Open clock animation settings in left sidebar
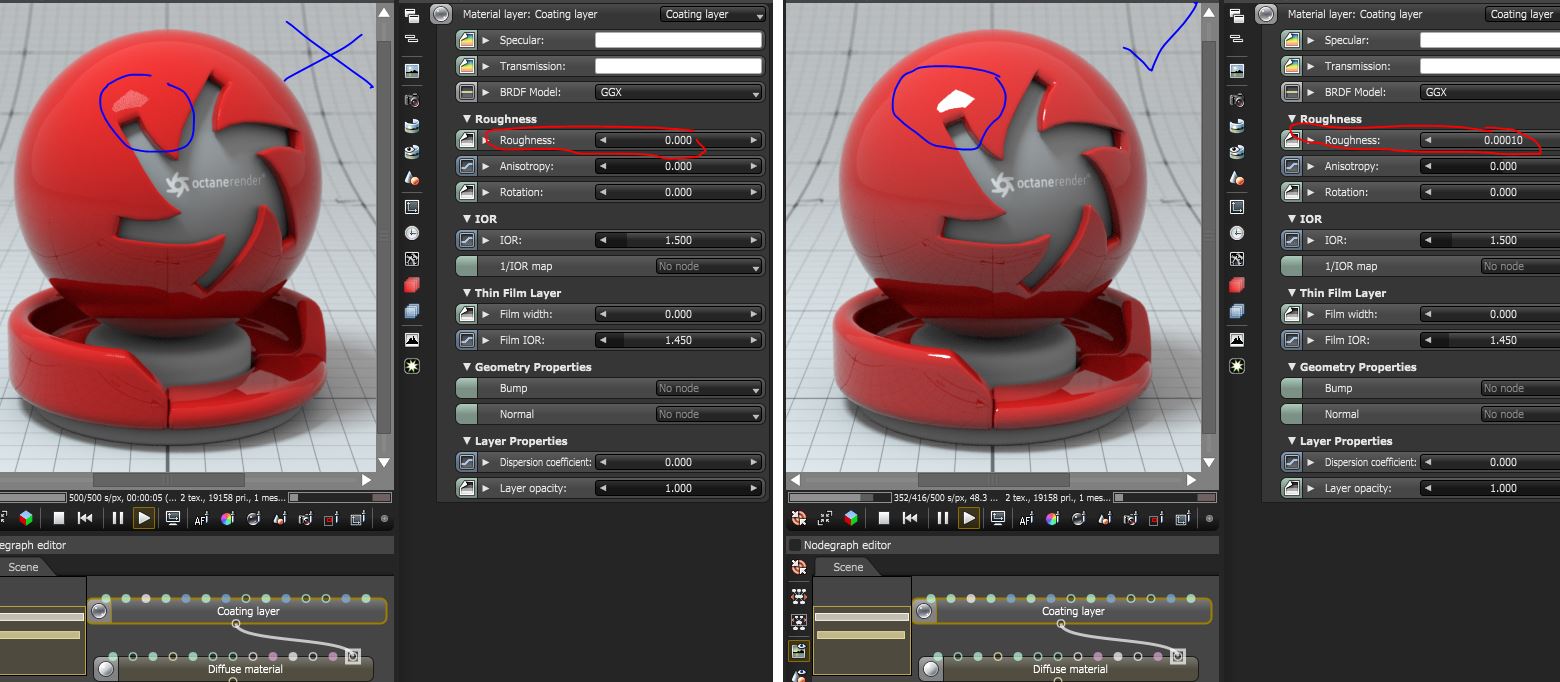 coord(412,233)
